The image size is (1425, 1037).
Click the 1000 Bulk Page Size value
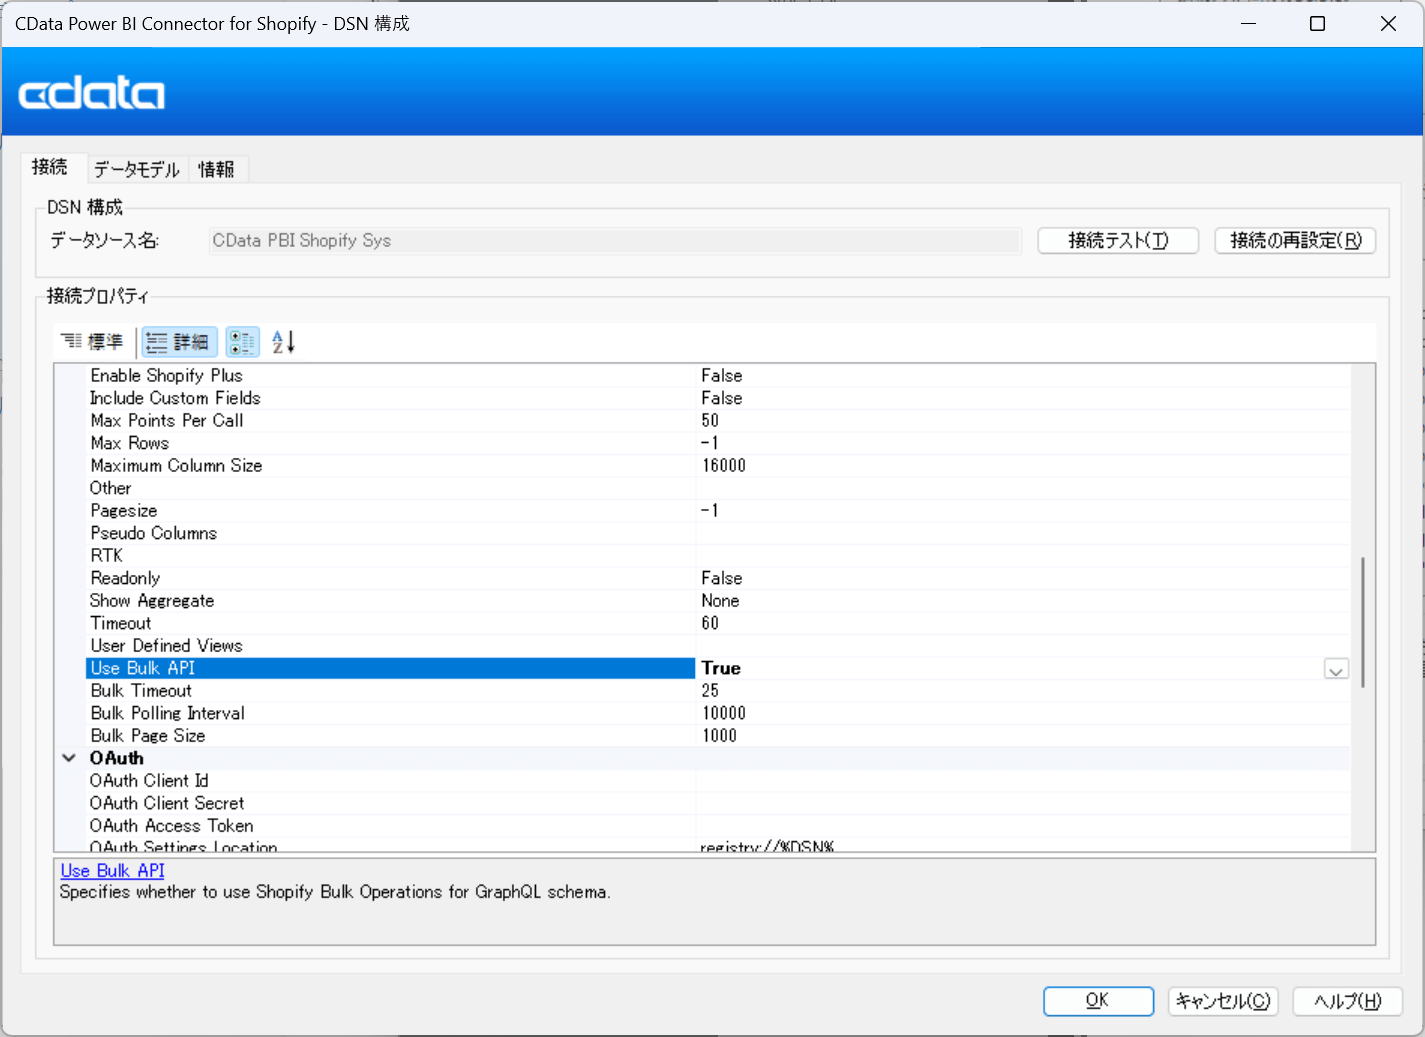click(720, 736)
